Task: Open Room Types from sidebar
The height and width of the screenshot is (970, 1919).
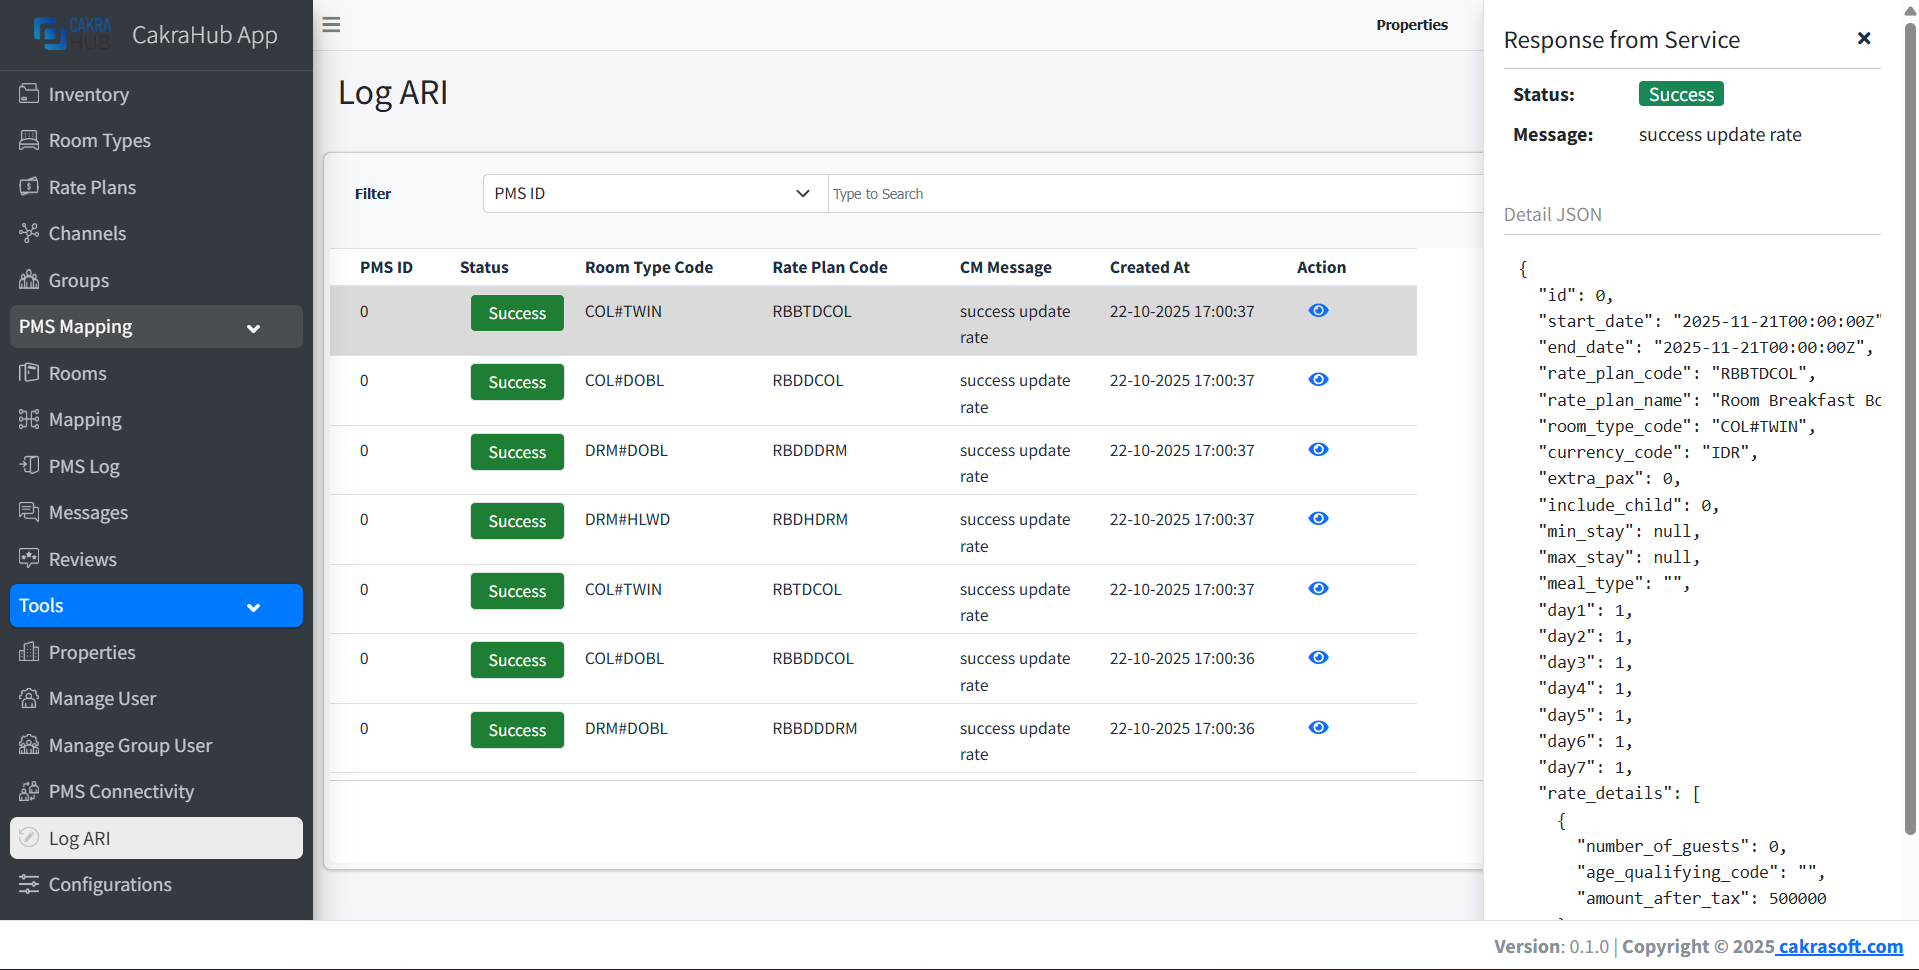Action: point(99,141)
